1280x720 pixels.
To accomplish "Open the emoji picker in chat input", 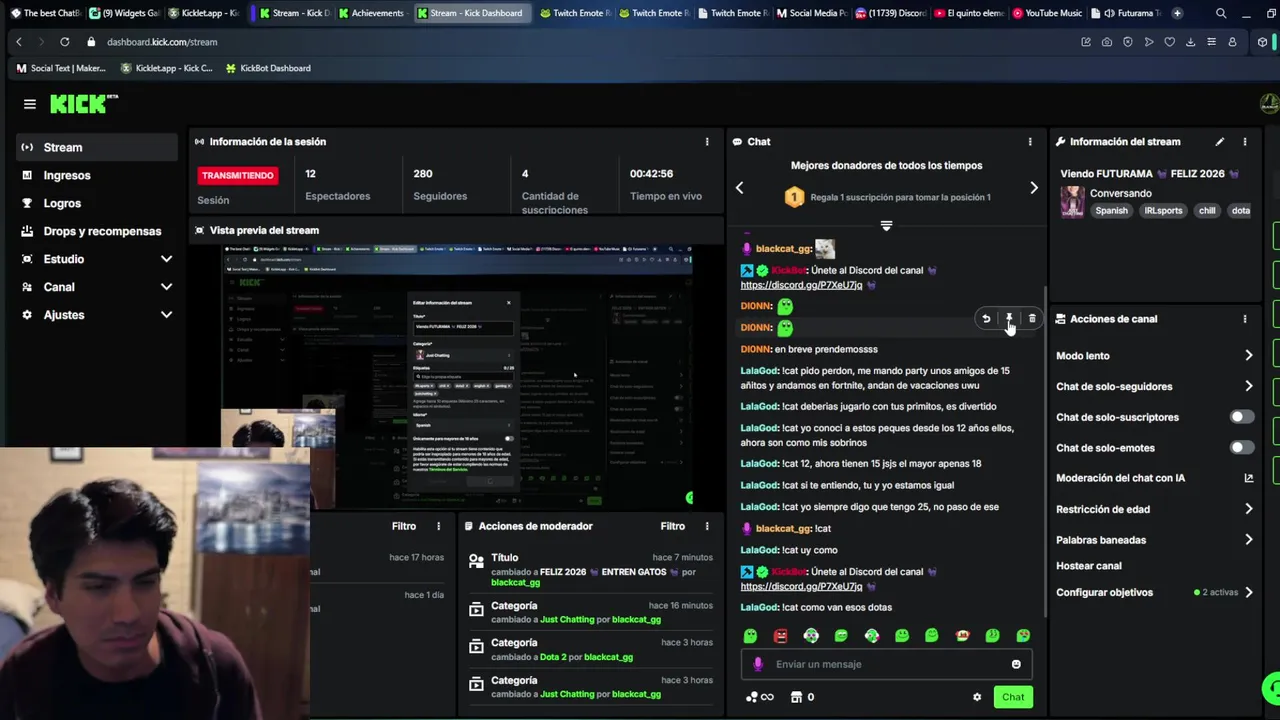I will pyautogui.click(x=1016, y=664).
